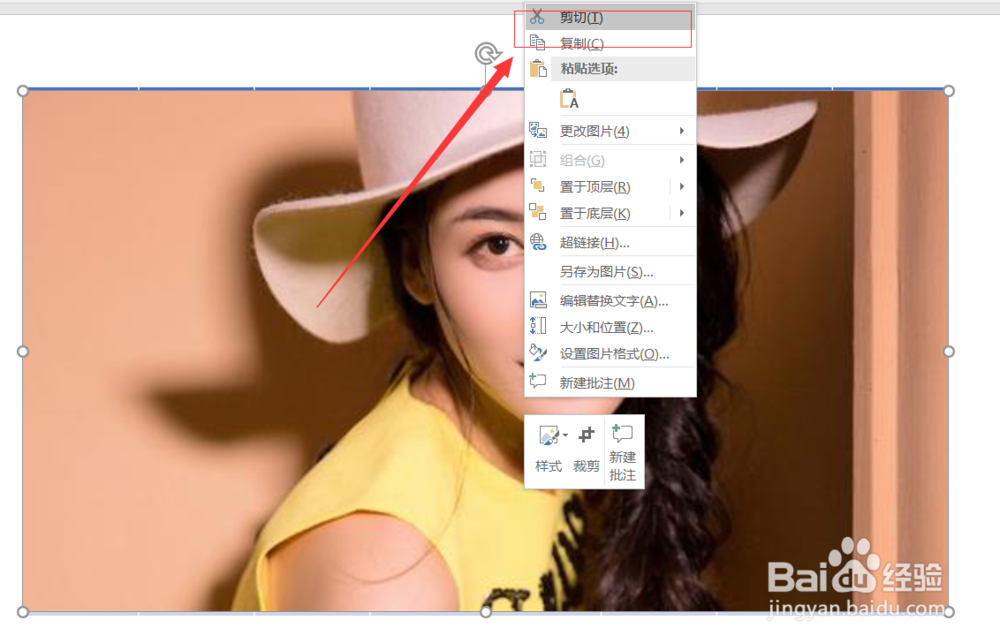Click the size and position icon

coord(538,326)
